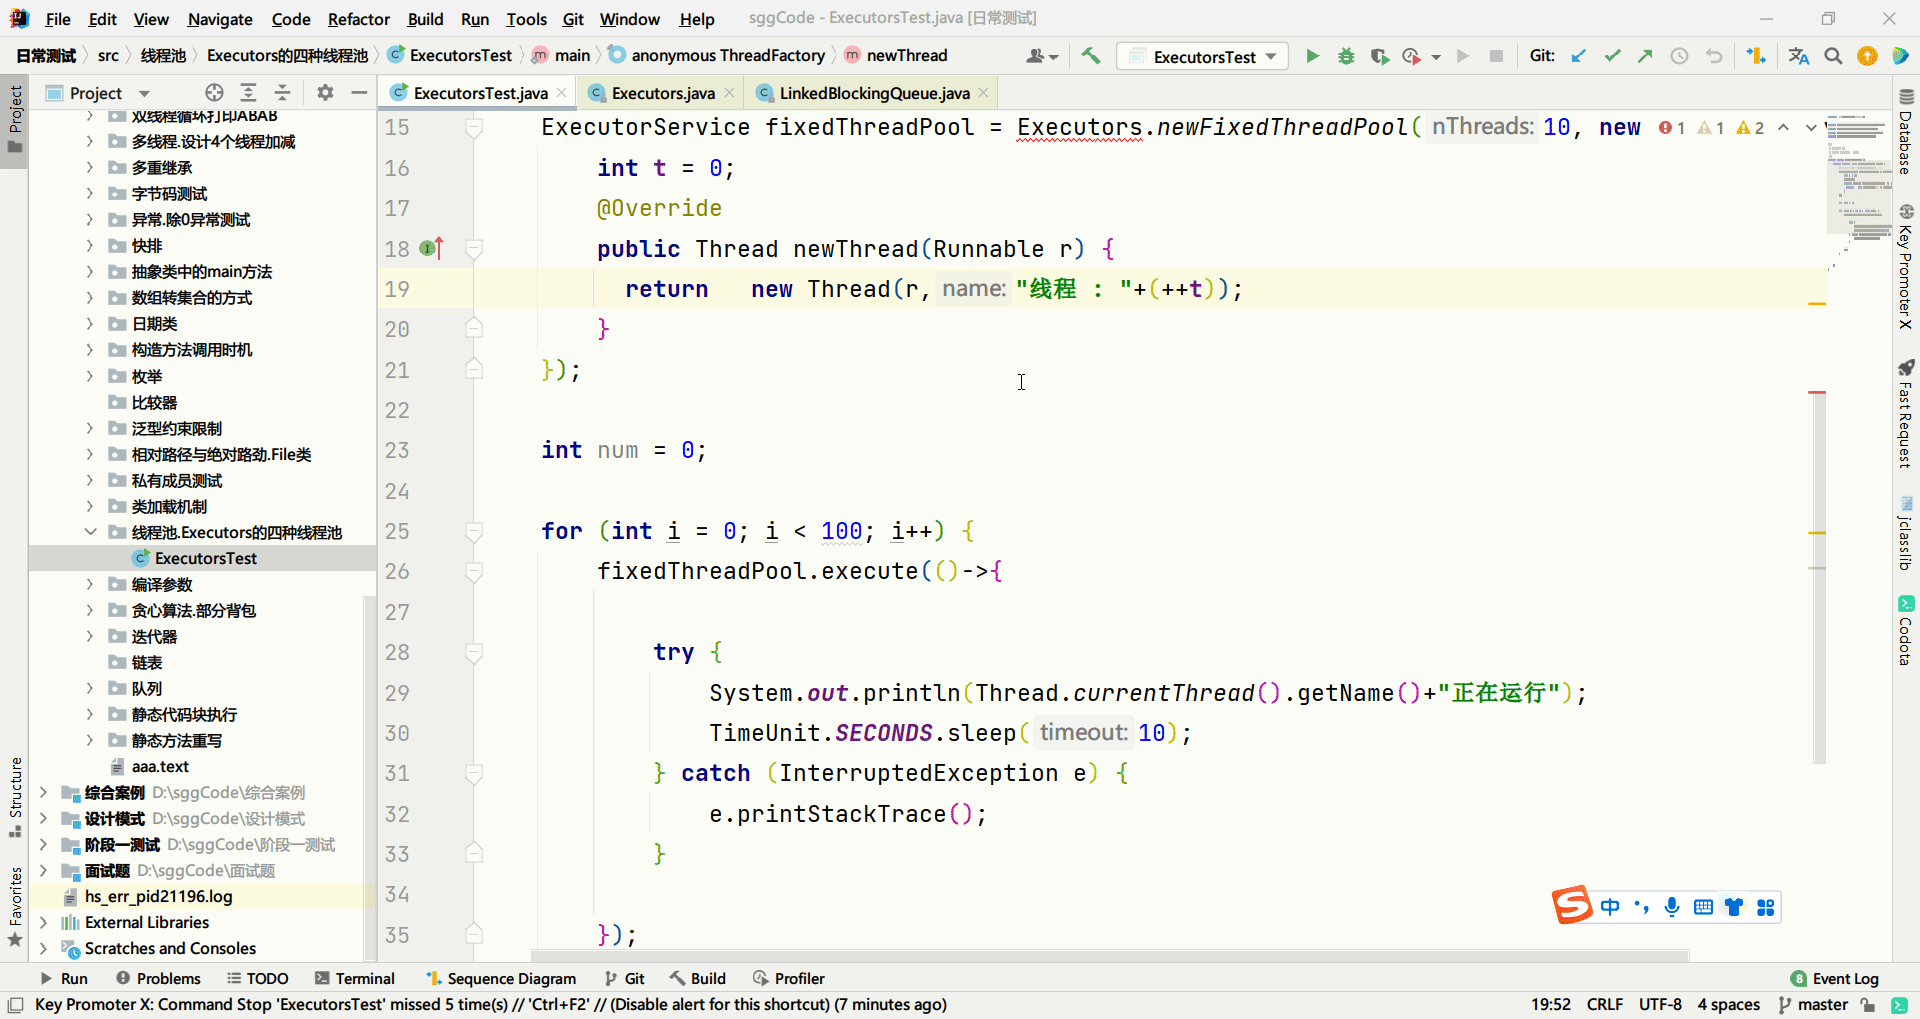
Task: Select ExecutorsTest file in project tree
Action: 205,558
